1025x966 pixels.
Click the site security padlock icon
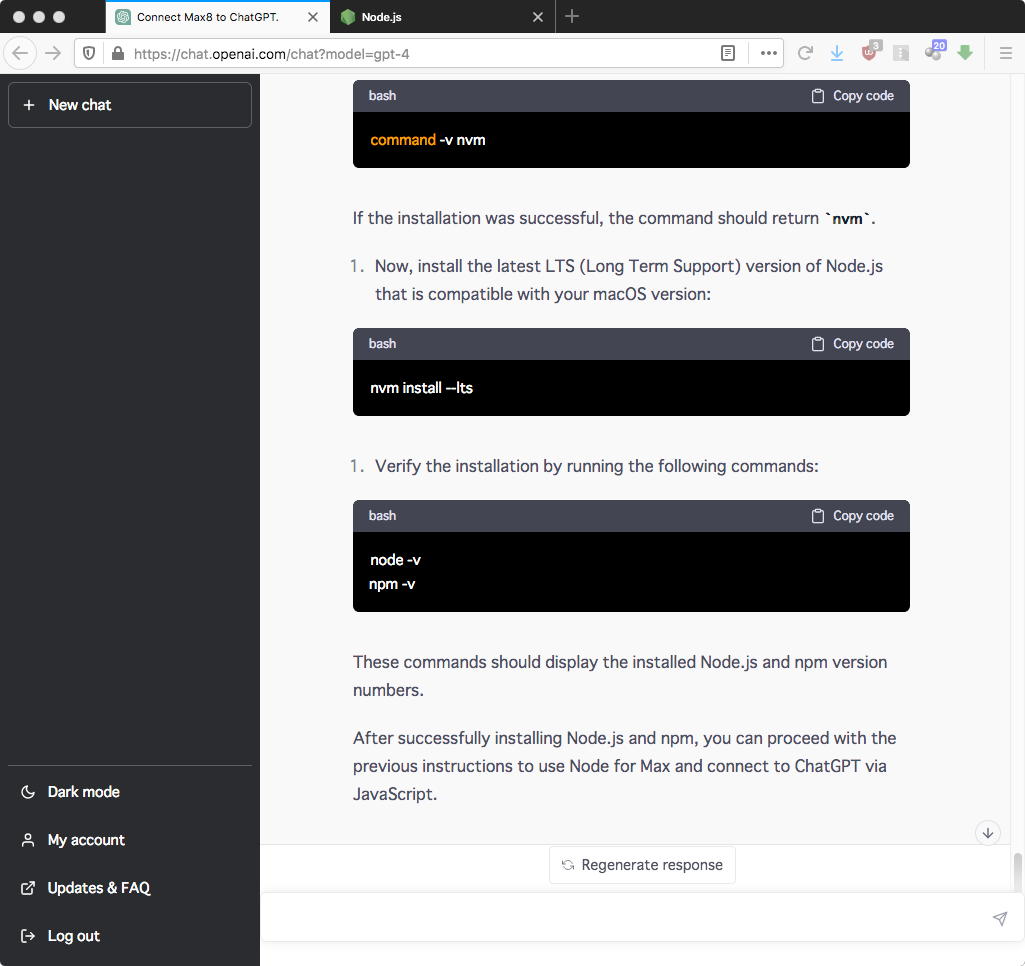coord(118,53)
